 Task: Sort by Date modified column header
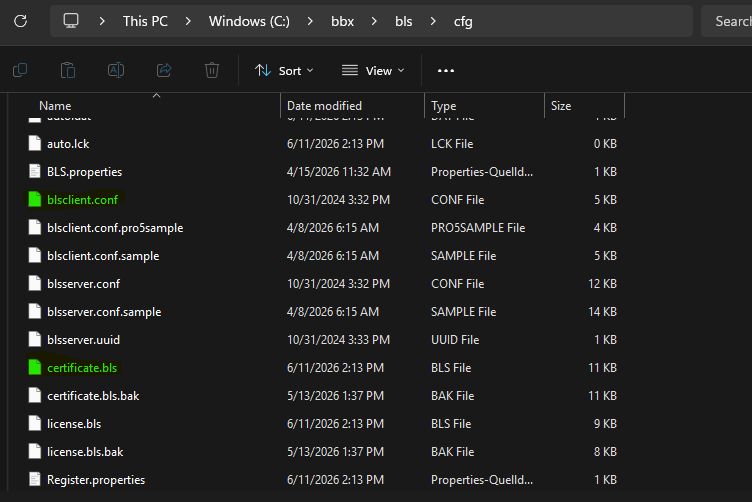(324, 105)
